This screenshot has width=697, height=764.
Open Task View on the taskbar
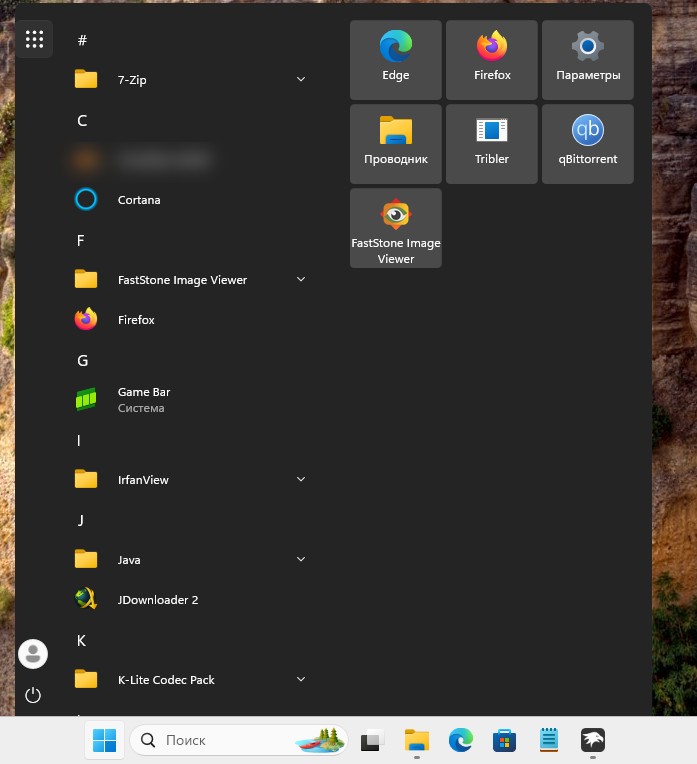[x=372, y=740]
